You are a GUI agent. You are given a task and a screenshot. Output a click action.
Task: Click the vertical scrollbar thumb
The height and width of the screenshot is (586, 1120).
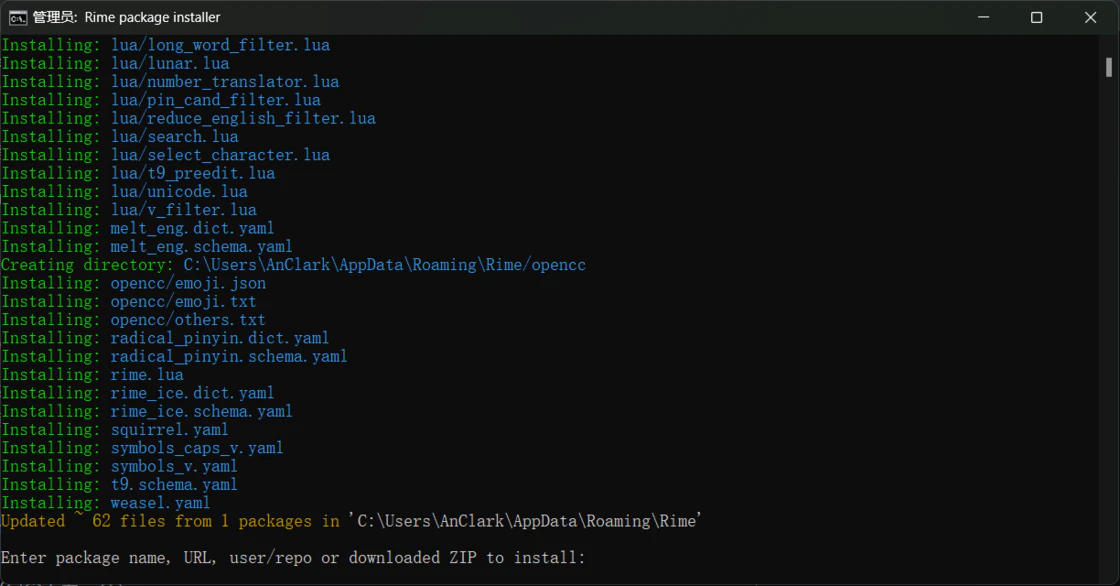click(x=1109, y=67)
